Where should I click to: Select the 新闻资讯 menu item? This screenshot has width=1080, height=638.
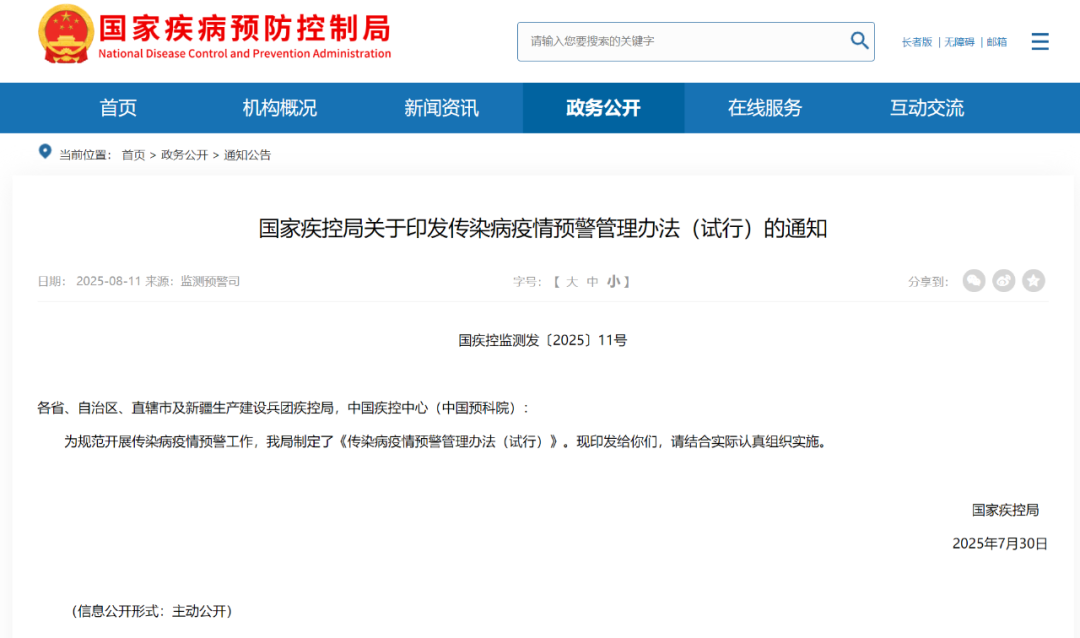coord(442,108)
